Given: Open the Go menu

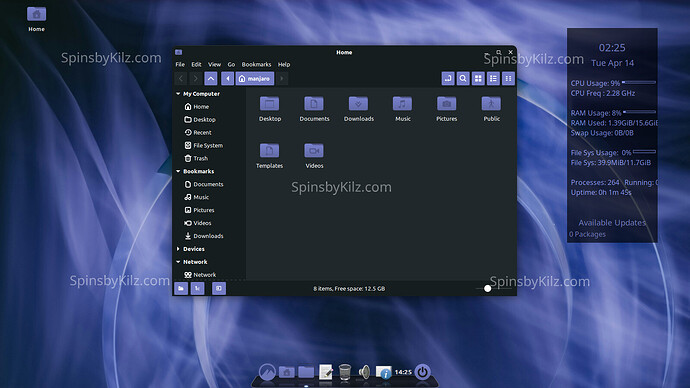Looking at the screenshot, I should click(x=231, y=64).
